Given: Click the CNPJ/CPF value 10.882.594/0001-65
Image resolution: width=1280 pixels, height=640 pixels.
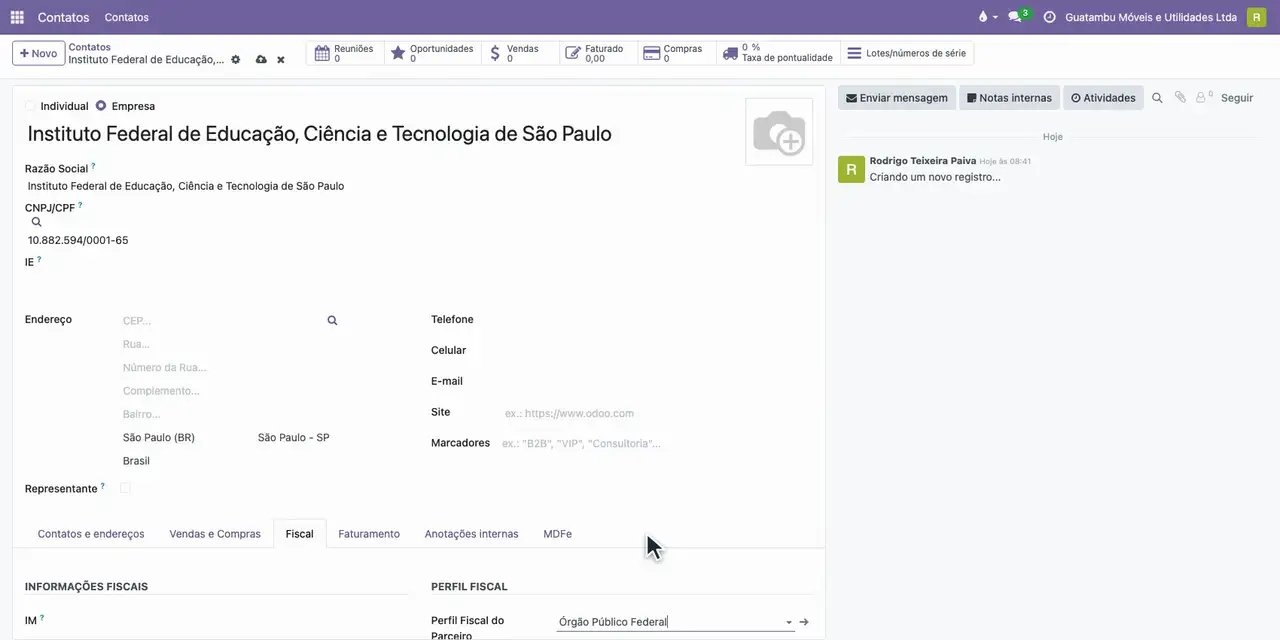Looking at the screenshot, I should 78,240.
